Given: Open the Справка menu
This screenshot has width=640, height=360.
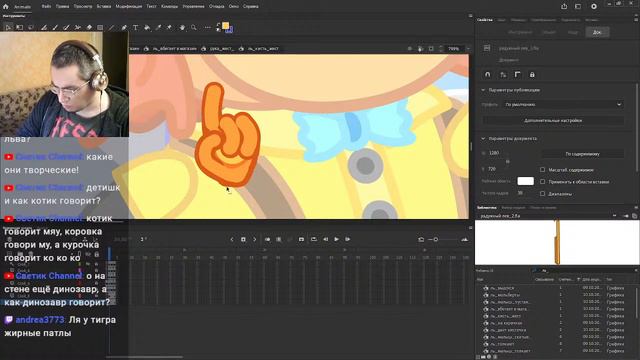Looking at the screenshot, I should click(x=250, y=7).
